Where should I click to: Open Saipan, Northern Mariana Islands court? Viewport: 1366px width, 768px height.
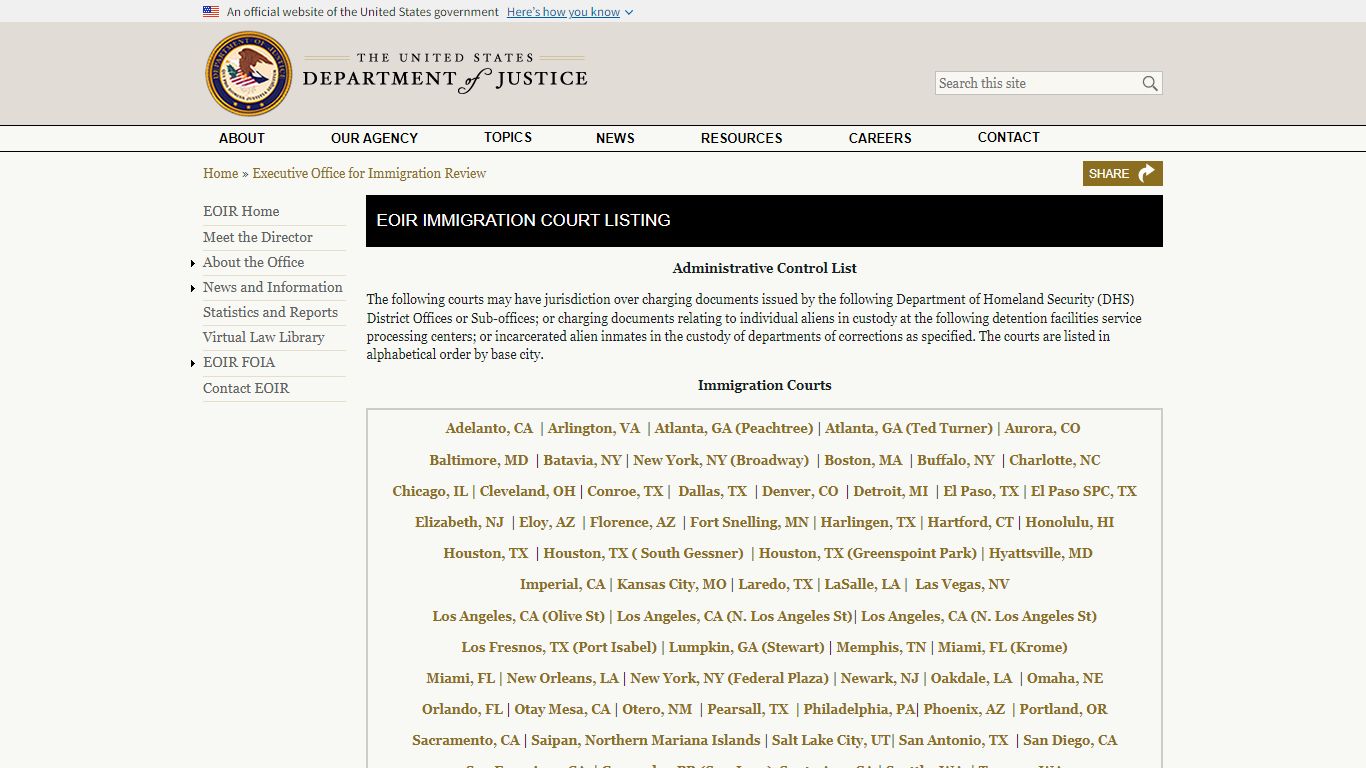(x=646, y=740)
